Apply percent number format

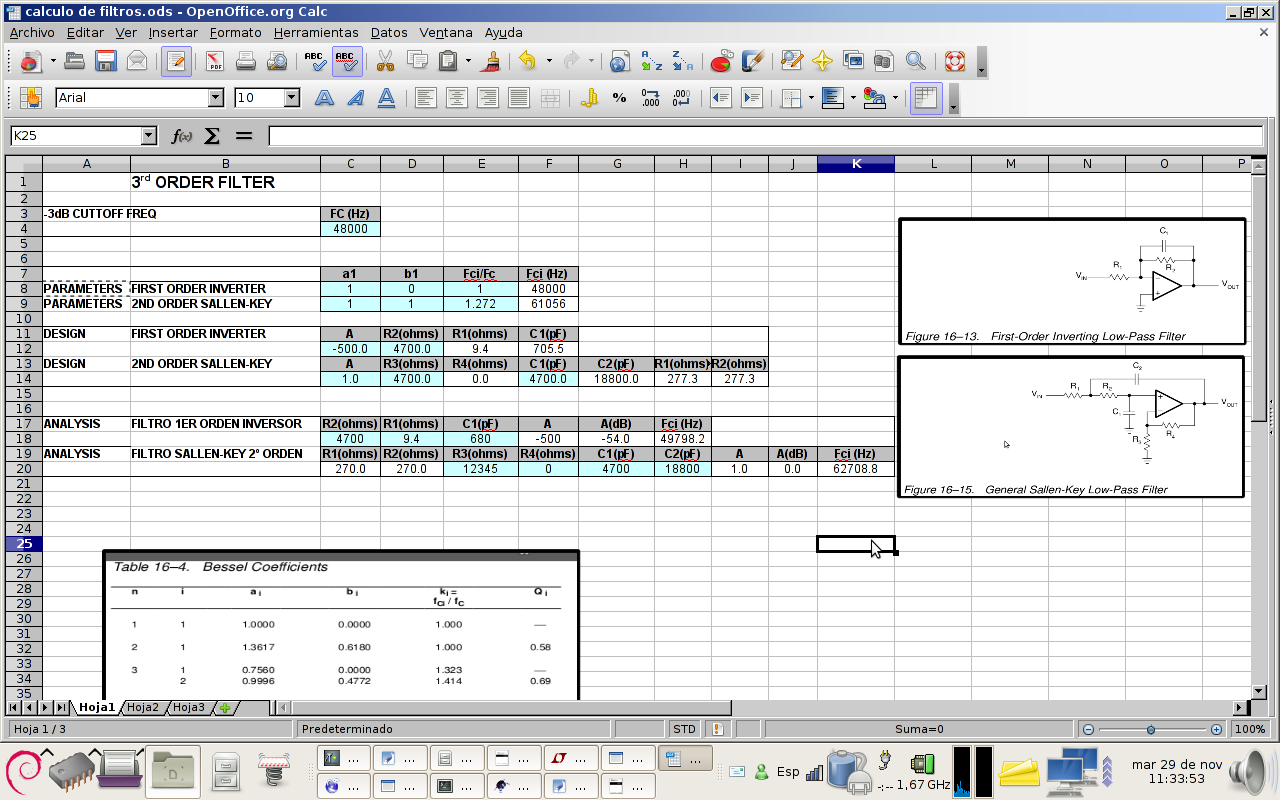(619, 98)
